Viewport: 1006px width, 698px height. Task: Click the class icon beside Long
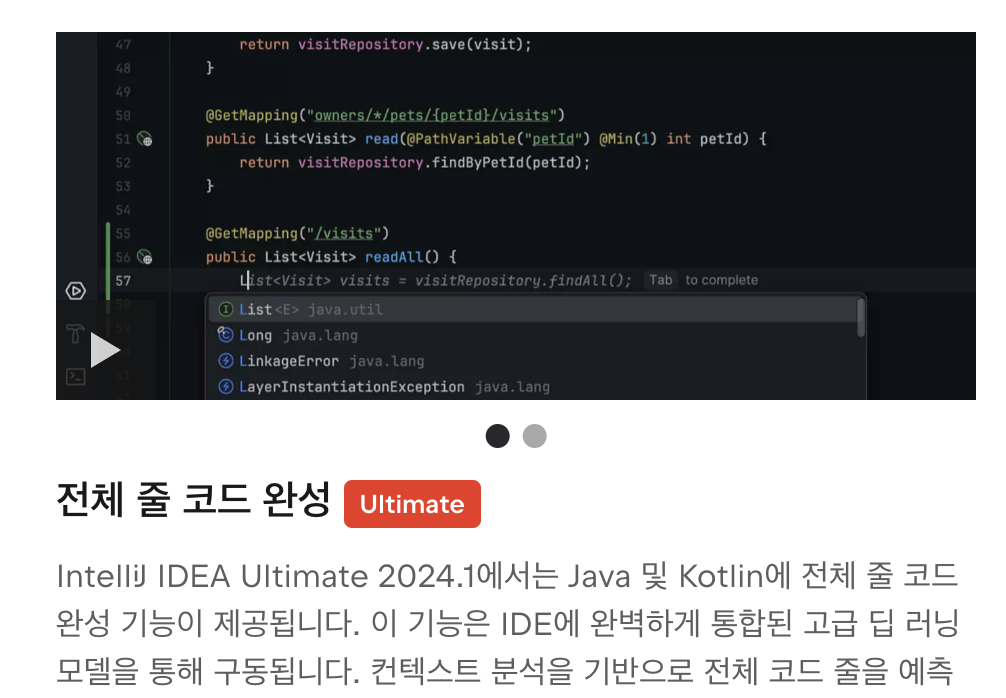point(225,335)
